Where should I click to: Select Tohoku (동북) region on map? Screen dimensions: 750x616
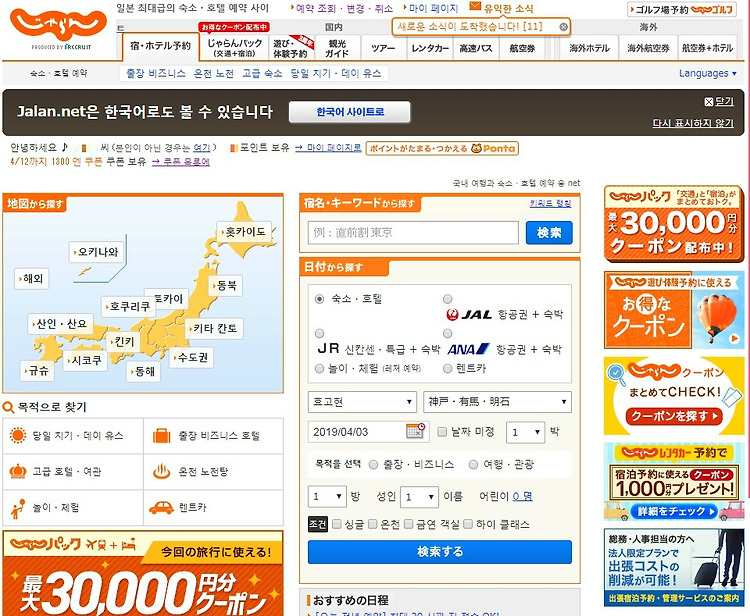[x=226, y=286]
